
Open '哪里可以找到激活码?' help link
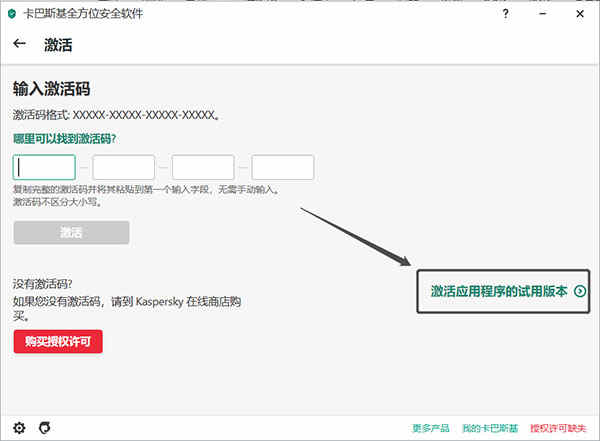pos(64,139)
